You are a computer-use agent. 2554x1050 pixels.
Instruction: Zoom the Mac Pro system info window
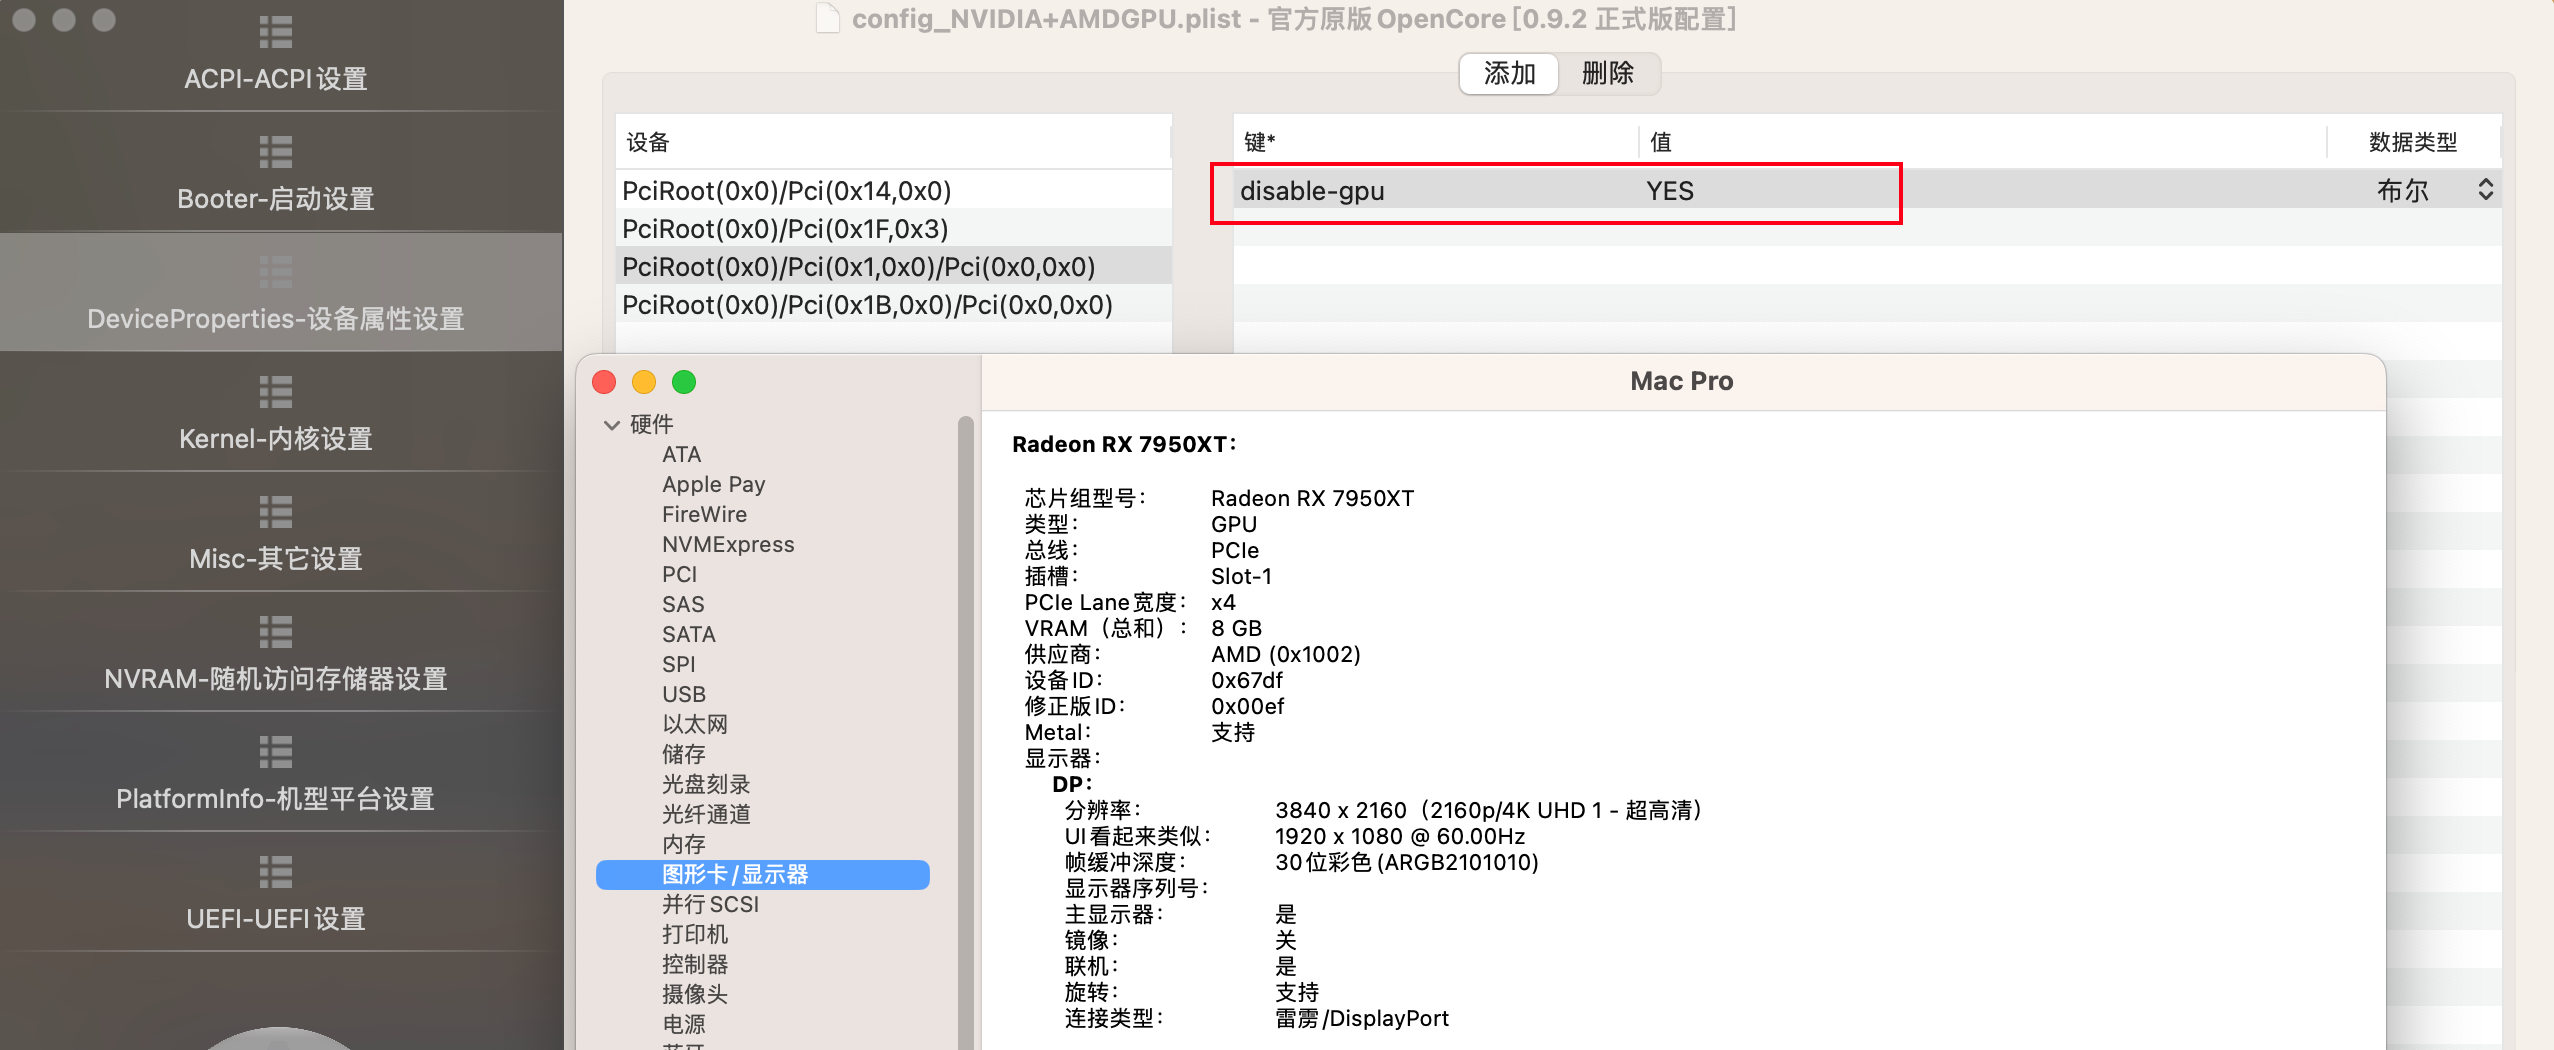[684, 382]
